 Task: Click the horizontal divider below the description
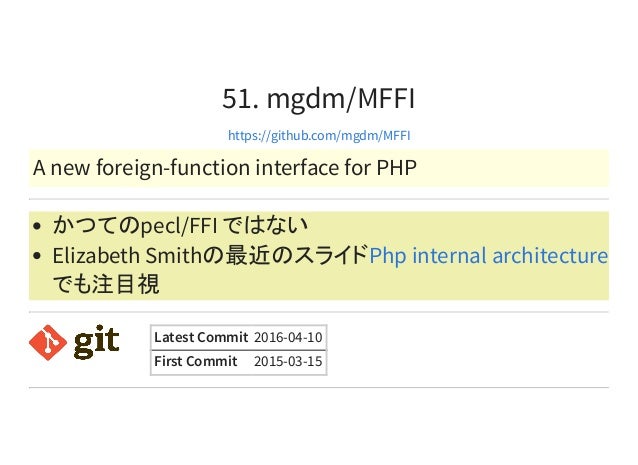pyautogui.click(x=319, y=199)
